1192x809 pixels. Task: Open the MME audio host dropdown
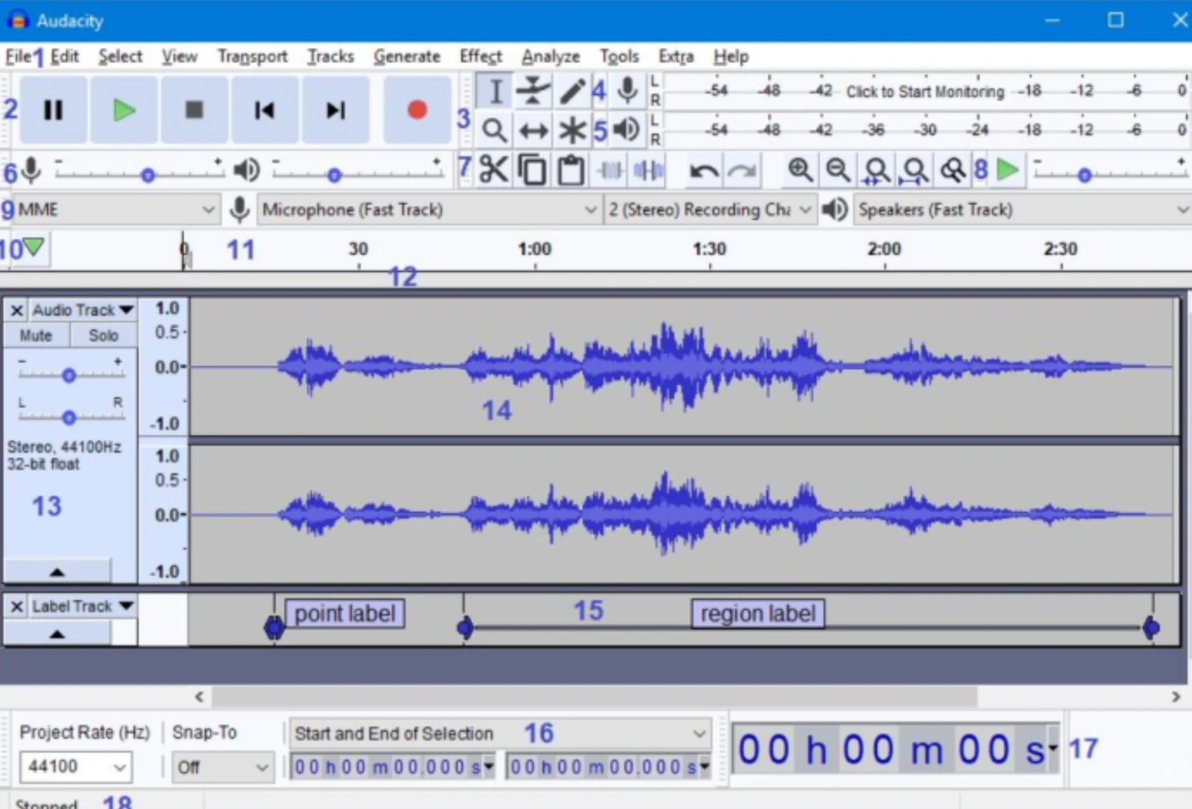click(116, 209)
